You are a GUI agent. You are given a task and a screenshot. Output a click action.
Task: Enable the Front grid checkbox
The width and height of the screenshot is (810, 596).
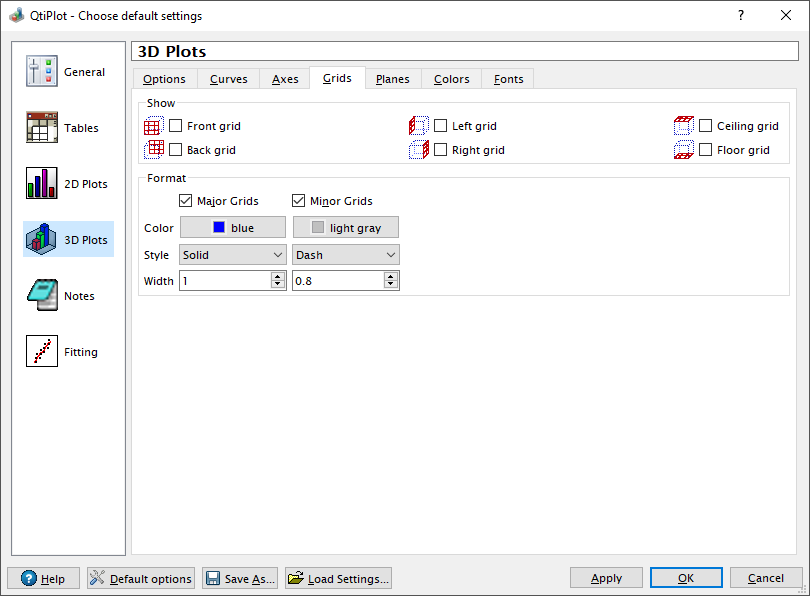[x=176, y=126]
